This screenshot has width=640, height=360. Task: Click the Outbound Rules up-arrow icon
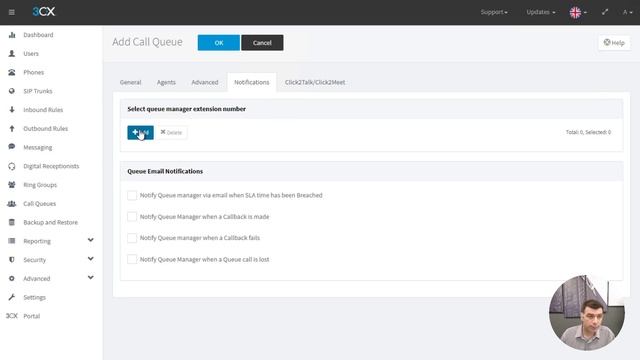pos(12,128)
